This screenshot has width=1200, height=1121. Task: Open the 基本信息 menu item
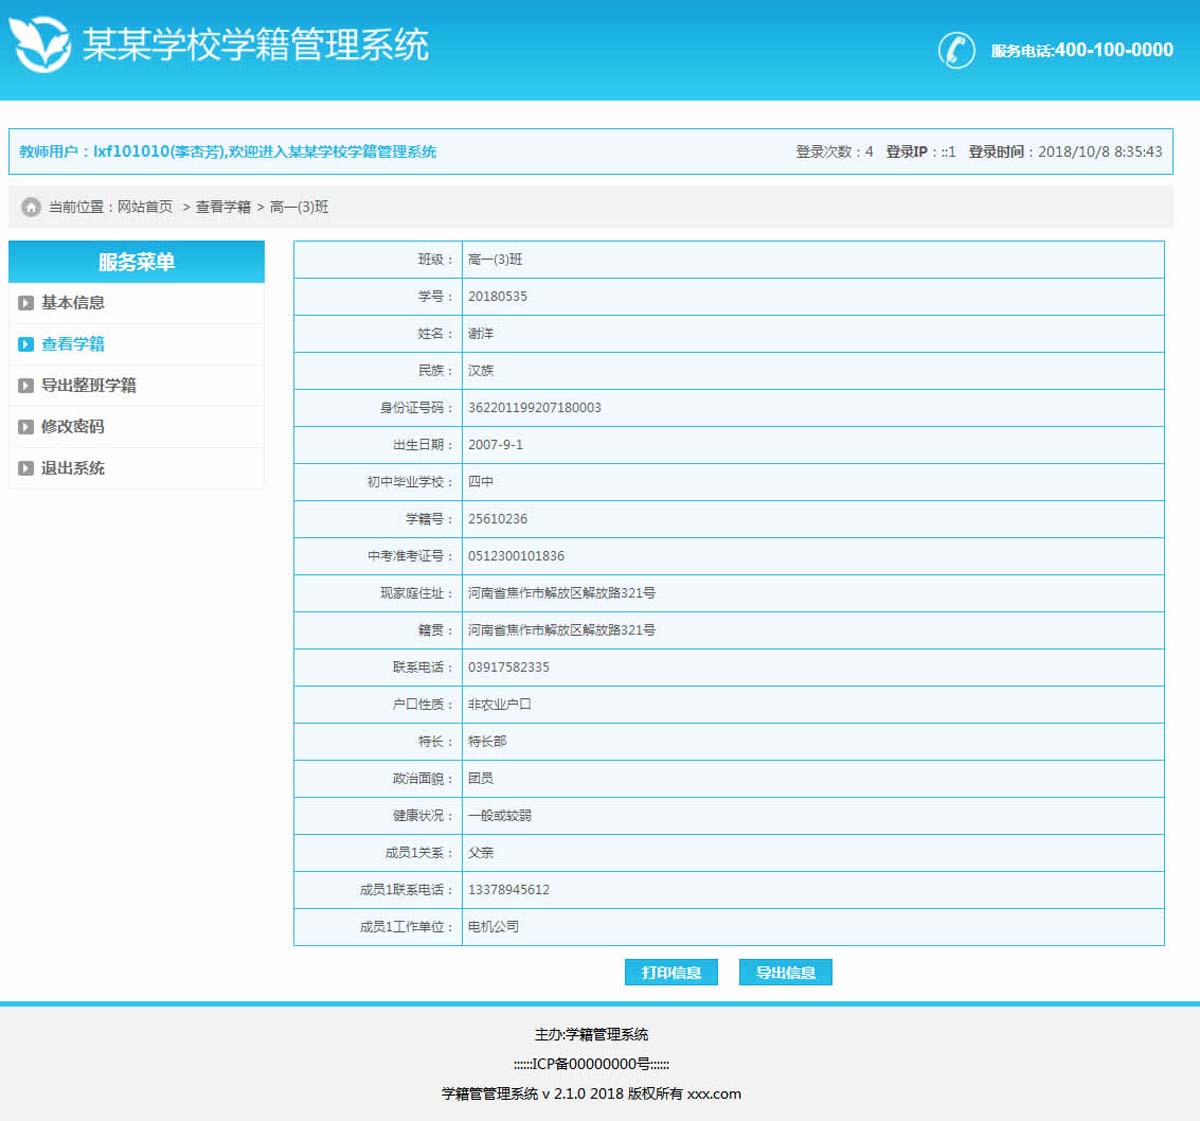[x=73, y=303]
